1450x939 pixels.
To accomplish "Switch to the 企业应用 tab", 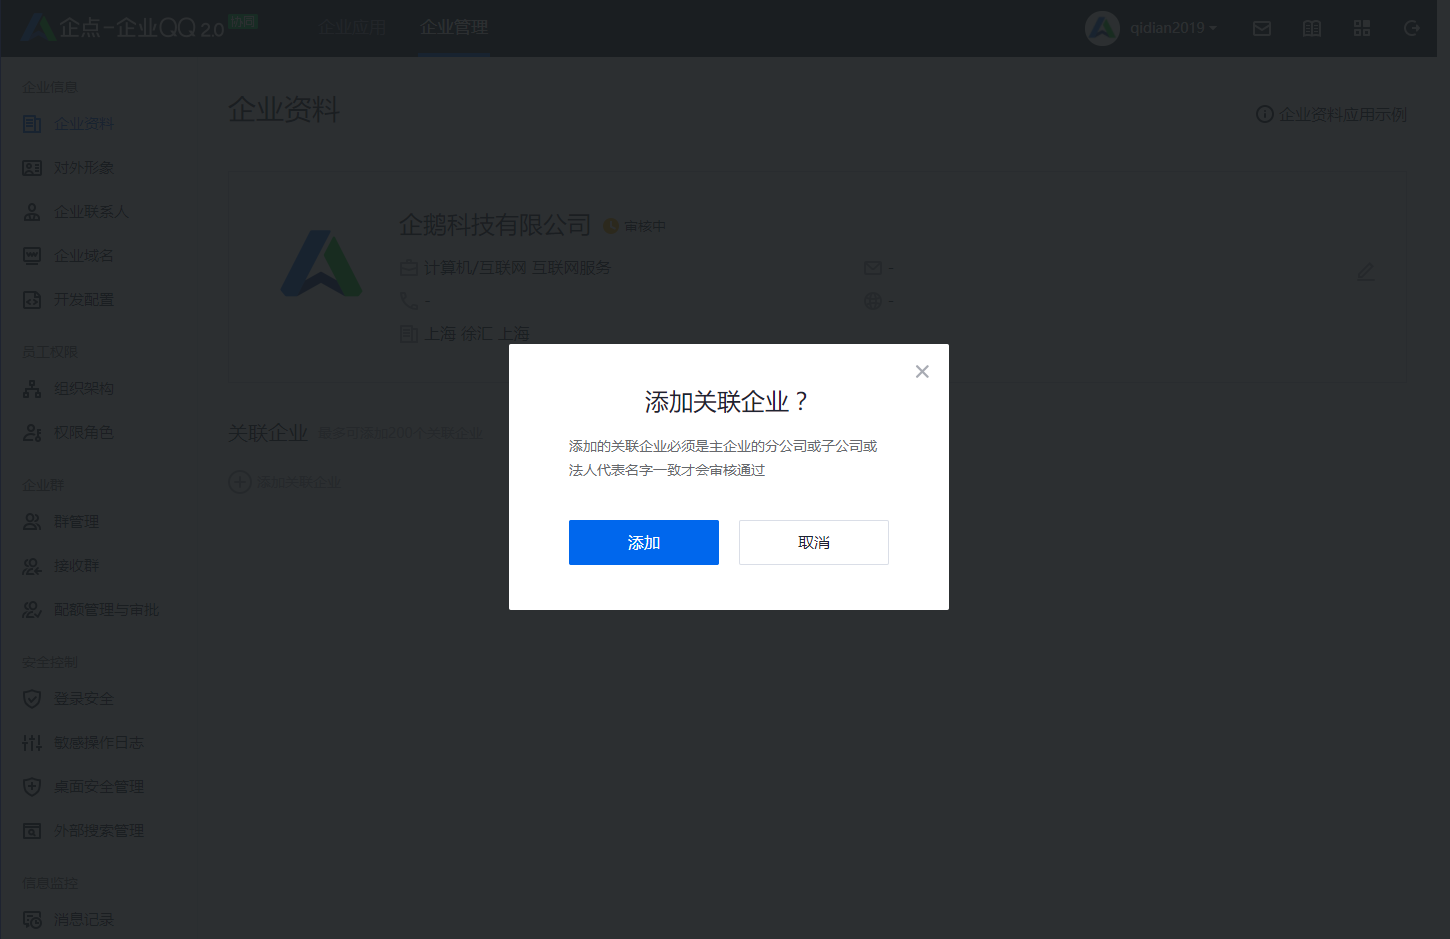I will point(353,27).
